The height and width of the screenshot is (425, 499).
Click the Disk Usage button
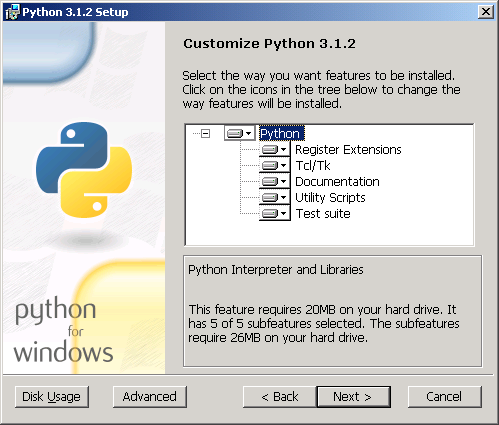52,397
